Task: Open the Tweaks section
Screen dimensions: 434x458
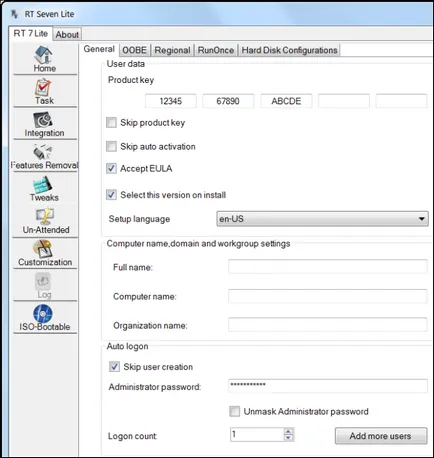Action: pos(45,189)
